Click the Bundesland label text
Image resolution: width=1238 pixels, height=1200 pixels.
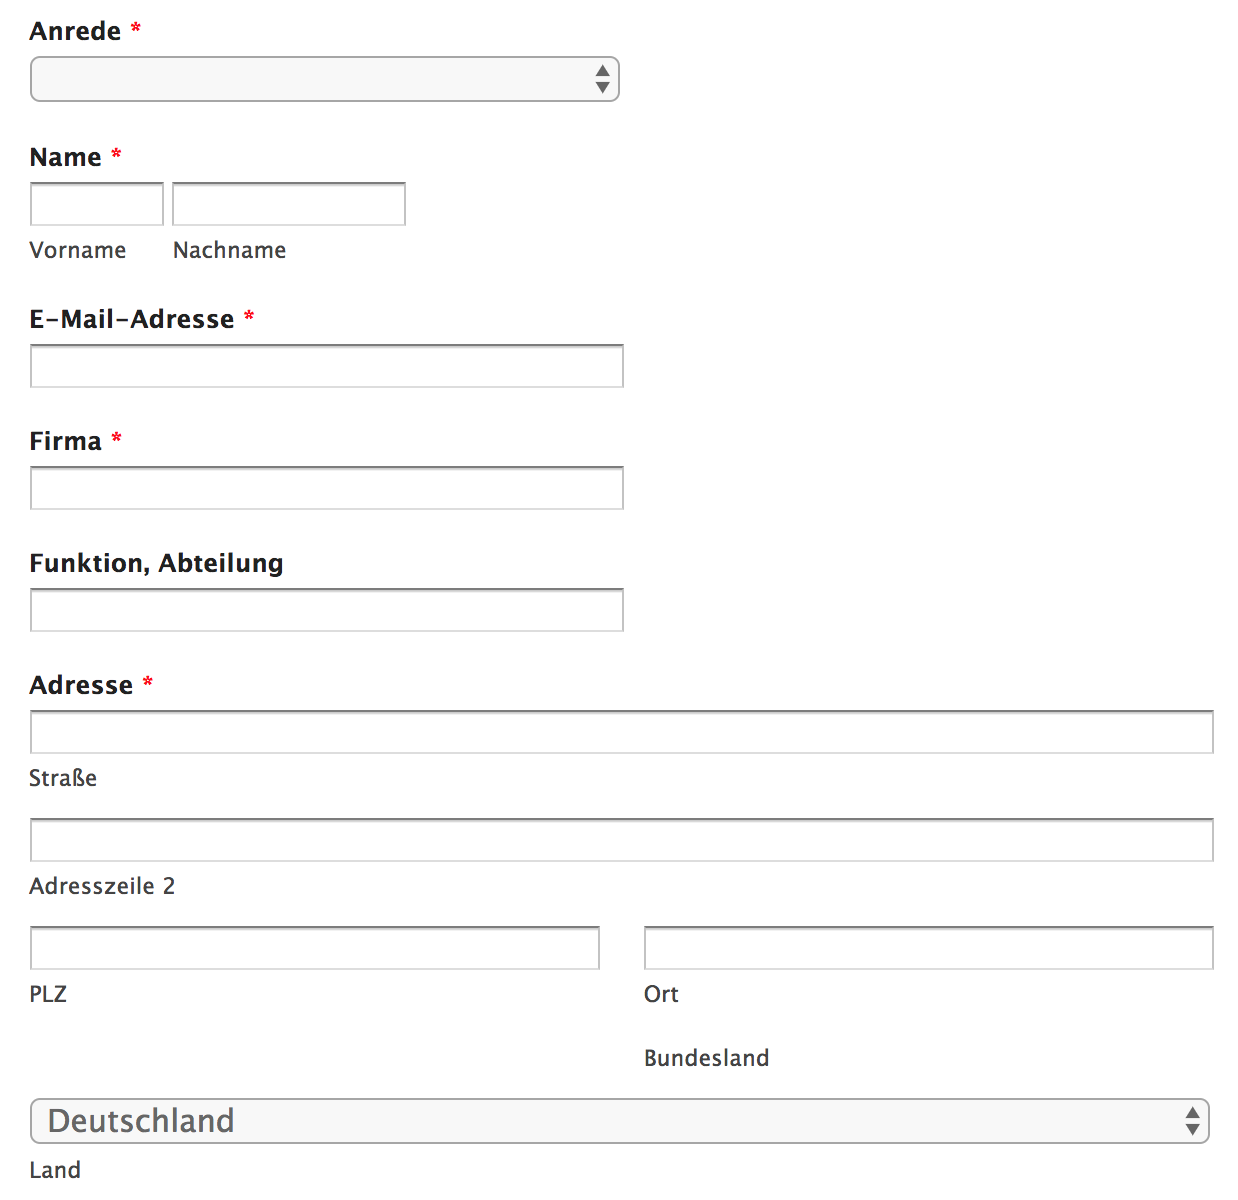click(706, 1058)
